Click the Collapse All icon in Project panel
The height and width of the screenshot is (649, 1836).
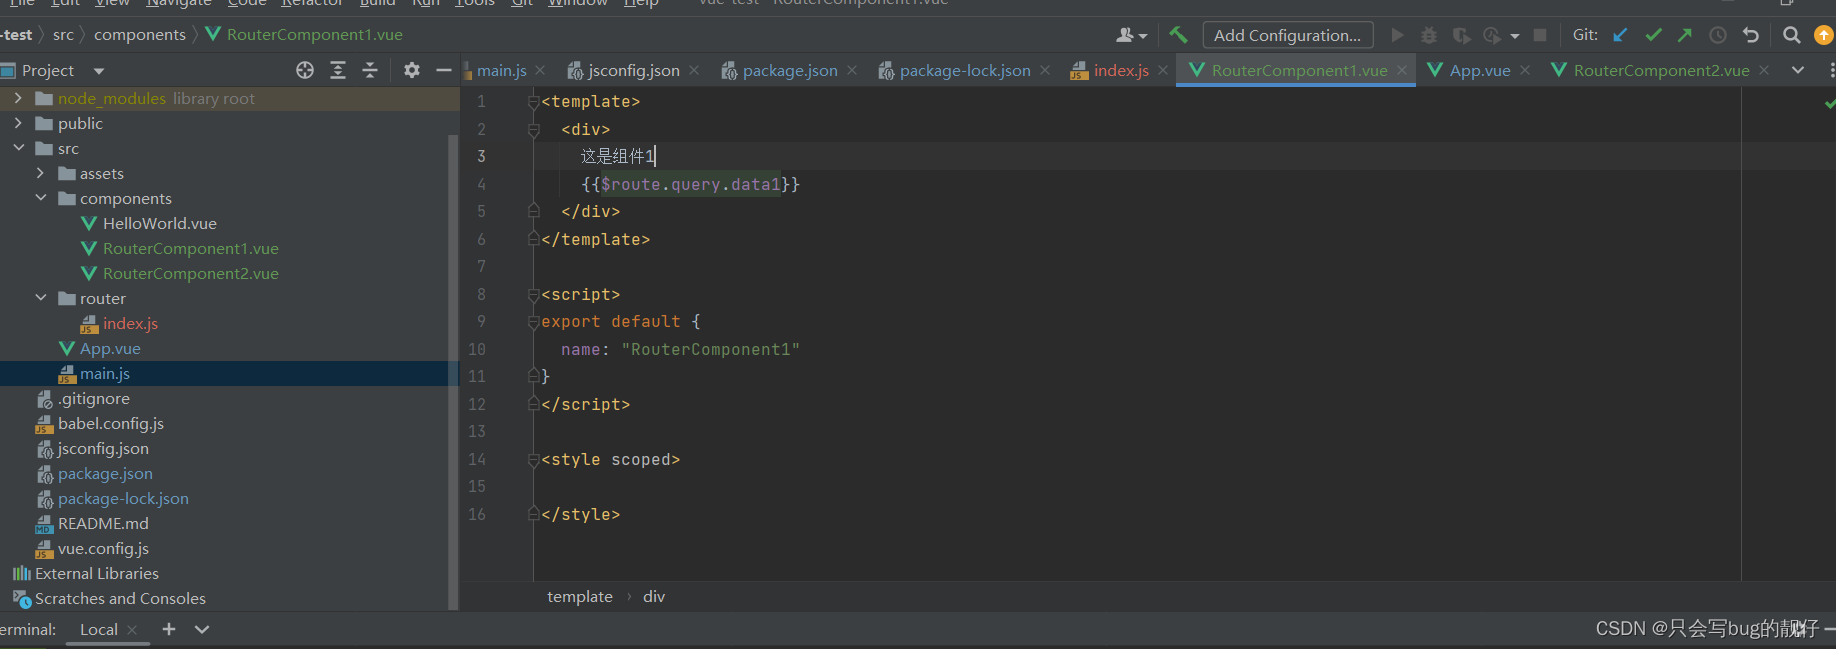[x=370, y=70]
